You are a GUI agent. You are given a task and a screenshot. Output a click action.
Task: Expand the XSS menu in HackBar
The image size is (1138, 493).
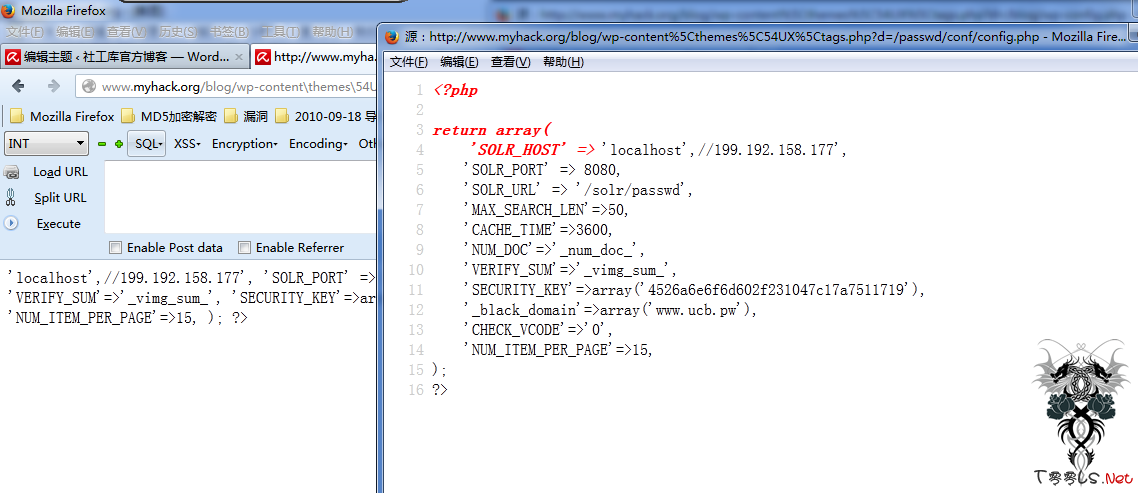[187, 144]
